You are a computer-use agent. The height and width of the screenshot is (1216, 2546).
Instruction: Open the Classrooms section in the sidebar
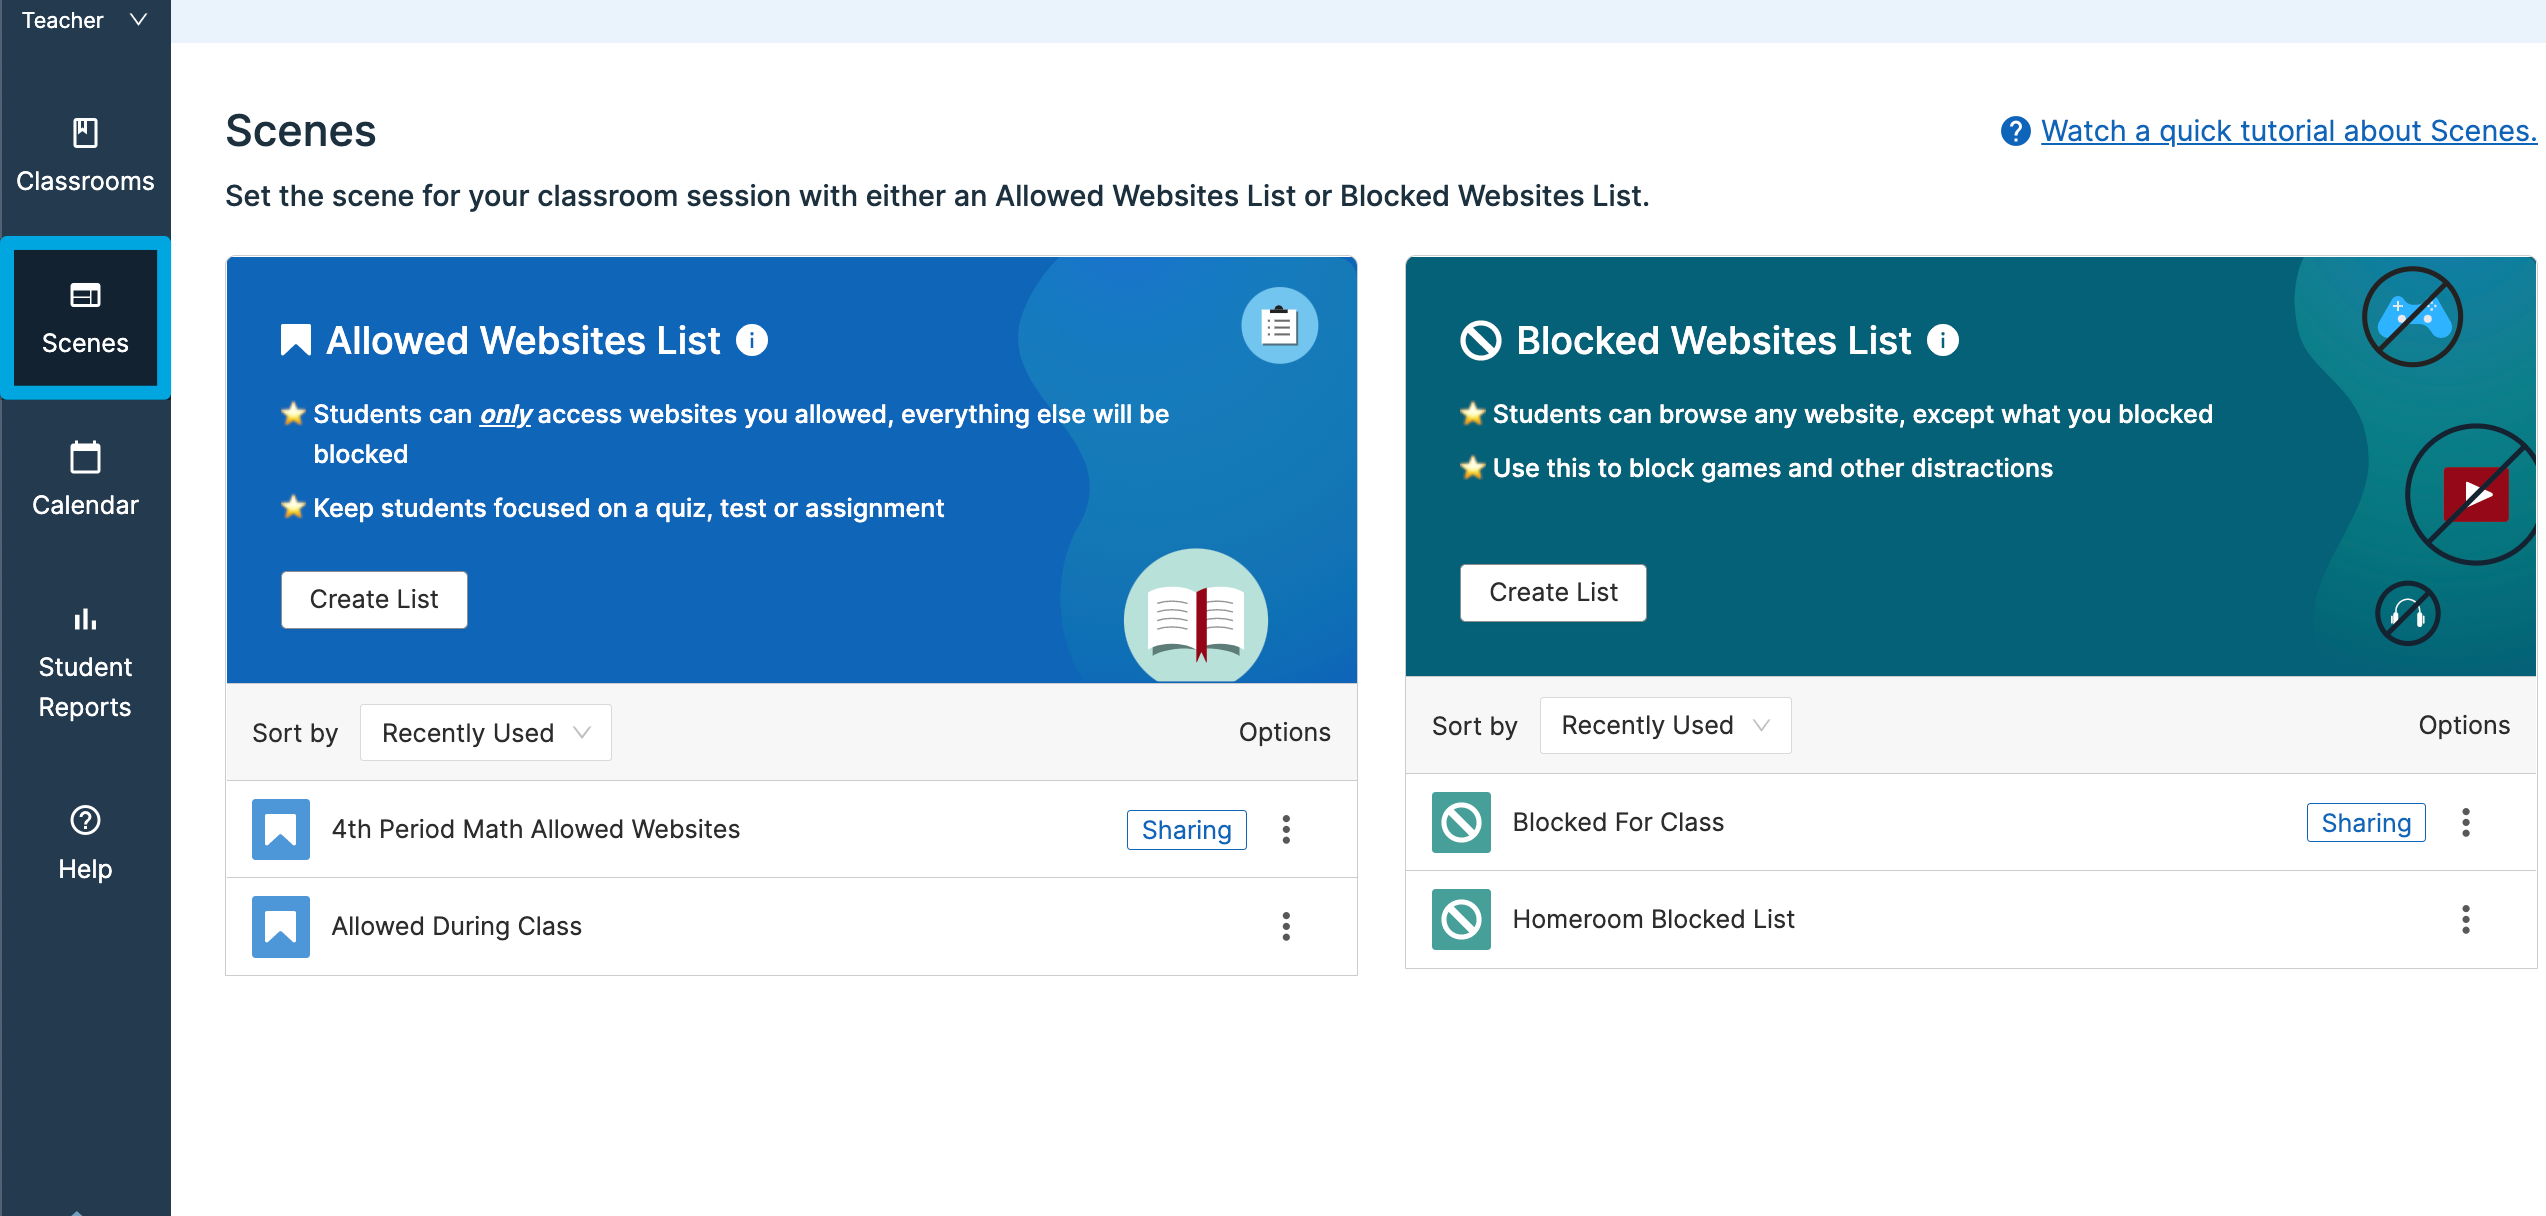(x=84, y=155)
